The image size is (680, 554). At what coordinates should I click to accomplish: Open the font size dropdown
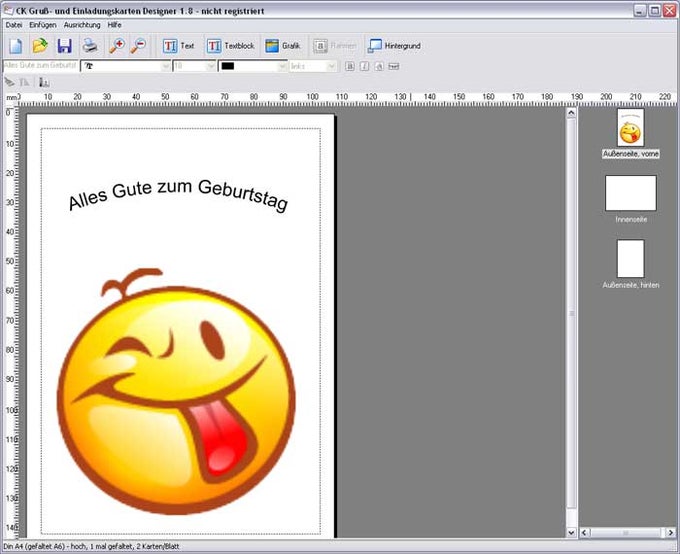tap(210, 66)
